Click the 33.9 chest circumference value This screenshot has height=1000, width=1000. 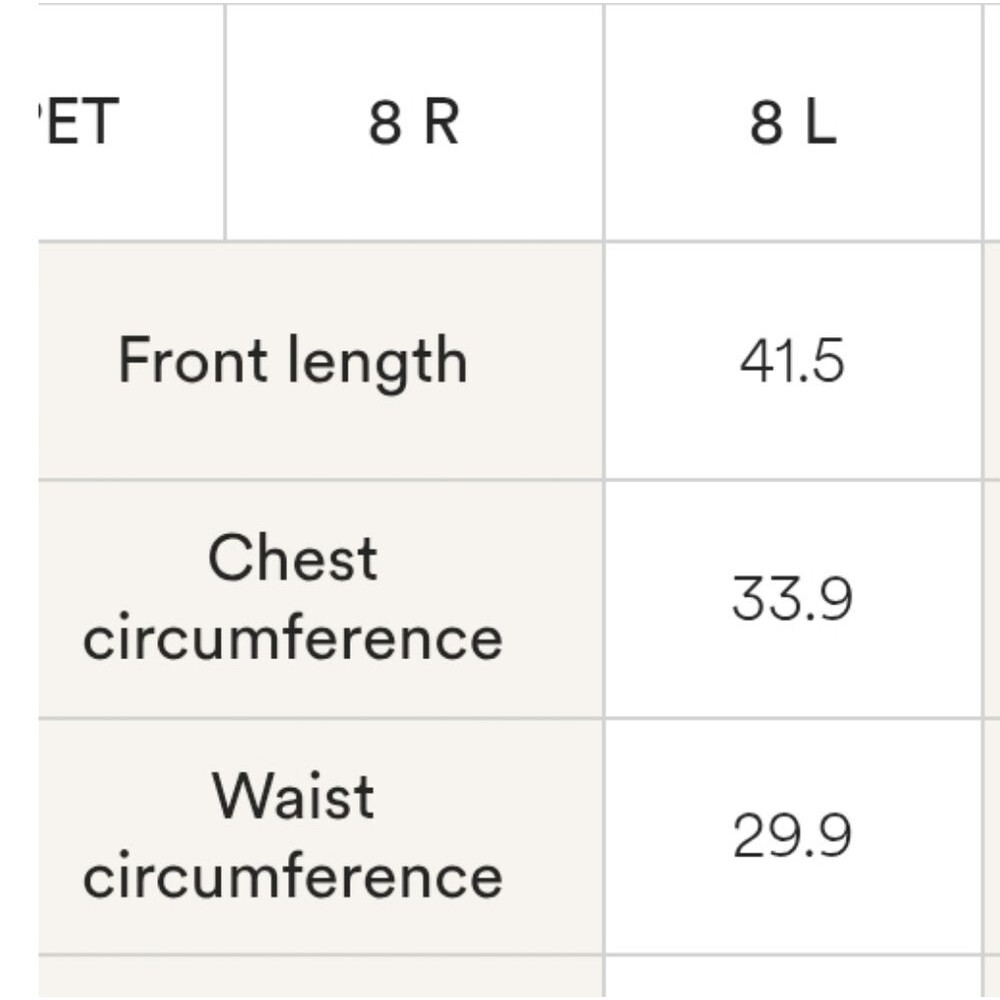(x=793, y=599)
